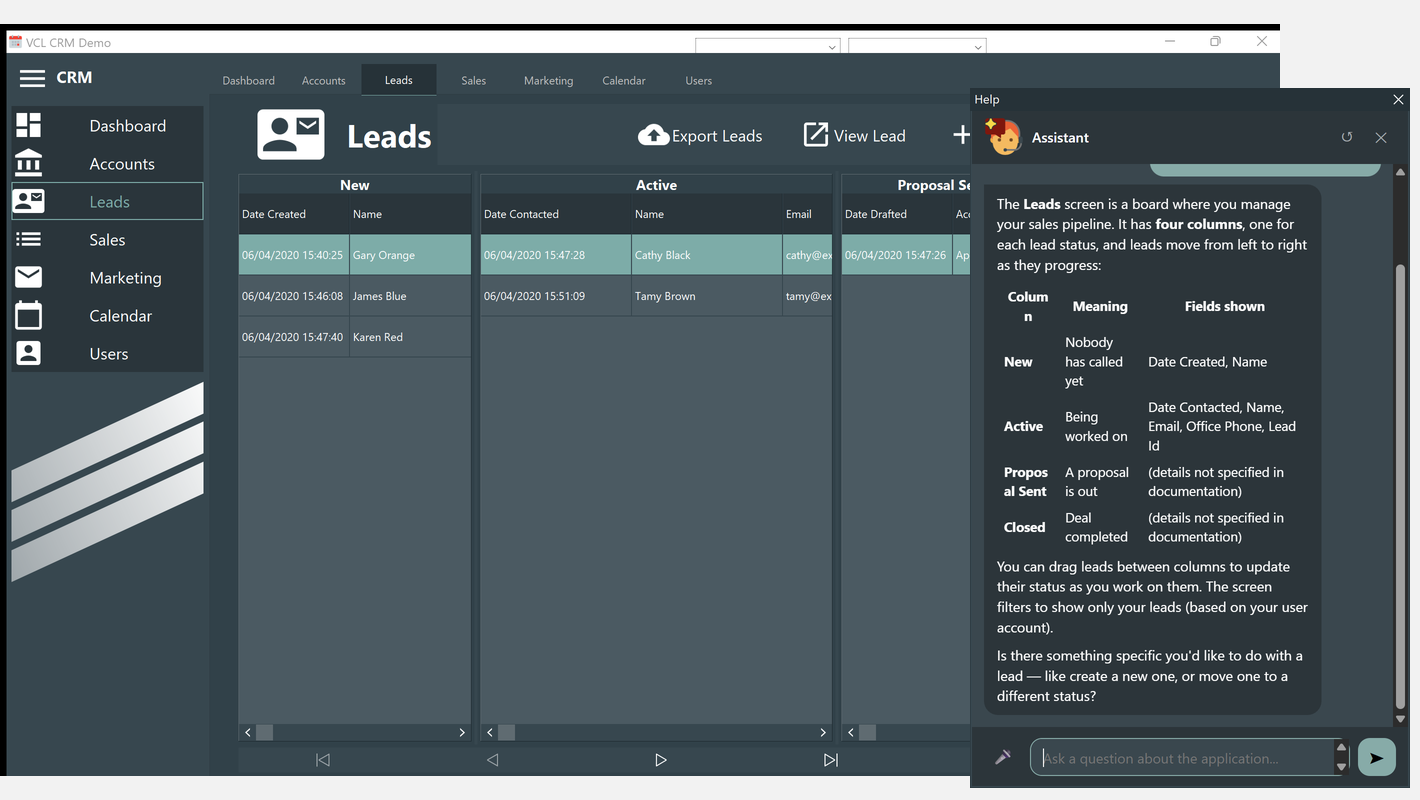Go to the previous record in the navigator
The width and height of the screenshot is (1420, 800).
coord(492,760)
